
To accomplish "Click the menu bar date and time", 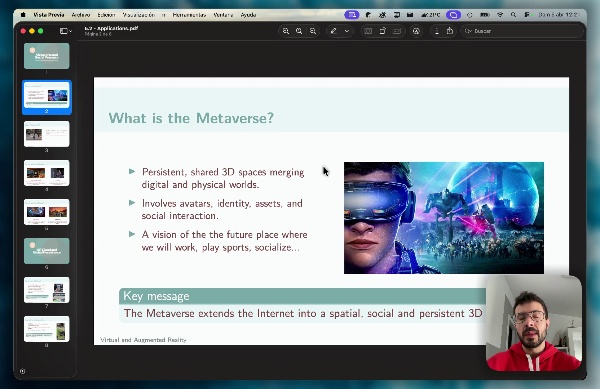I will point(558,15).
